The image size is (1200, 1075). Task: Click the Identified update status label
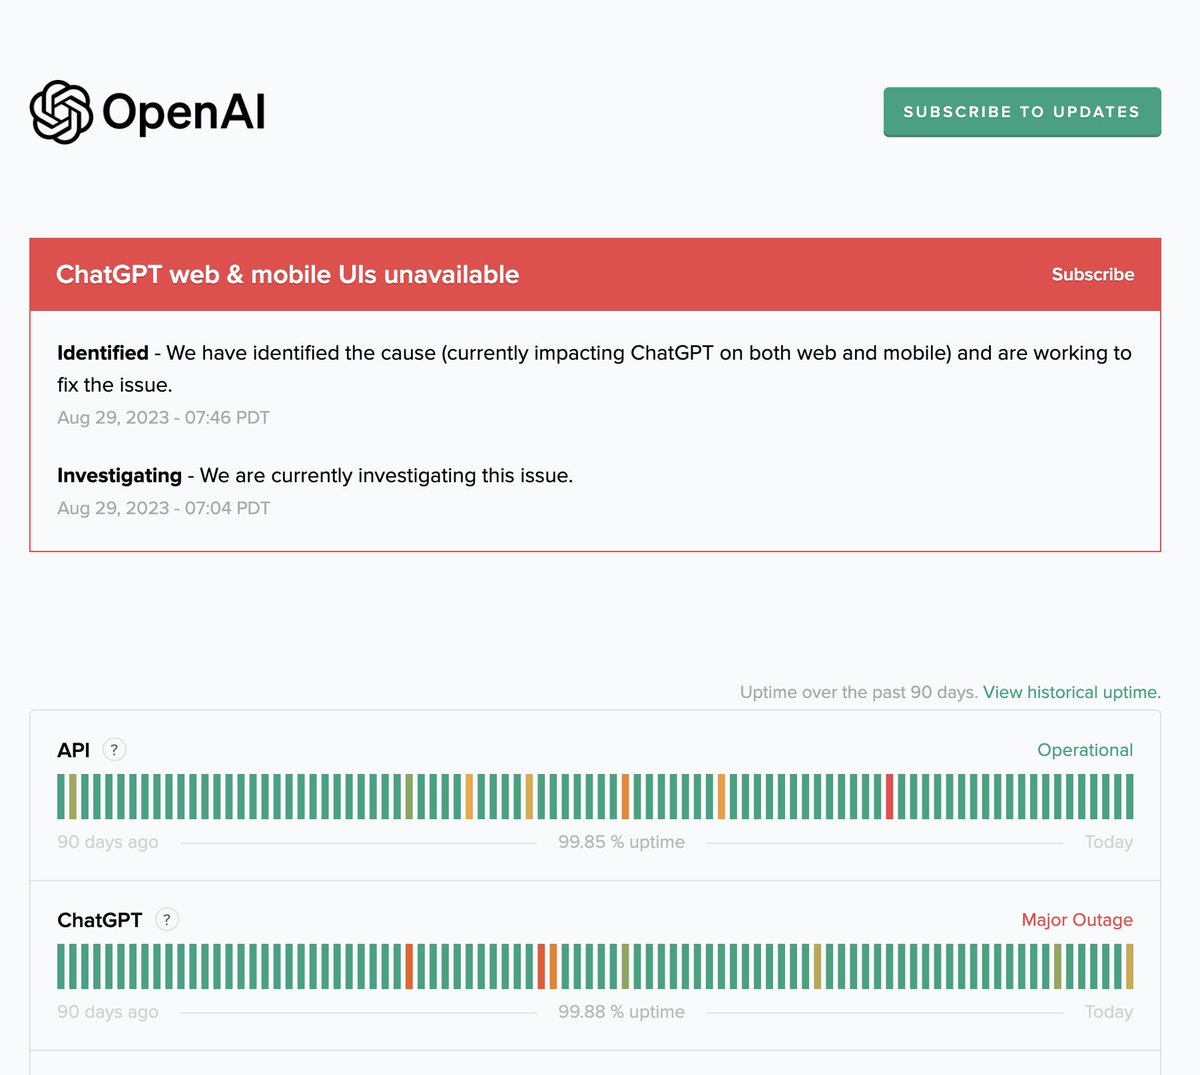tap(103, 353)
